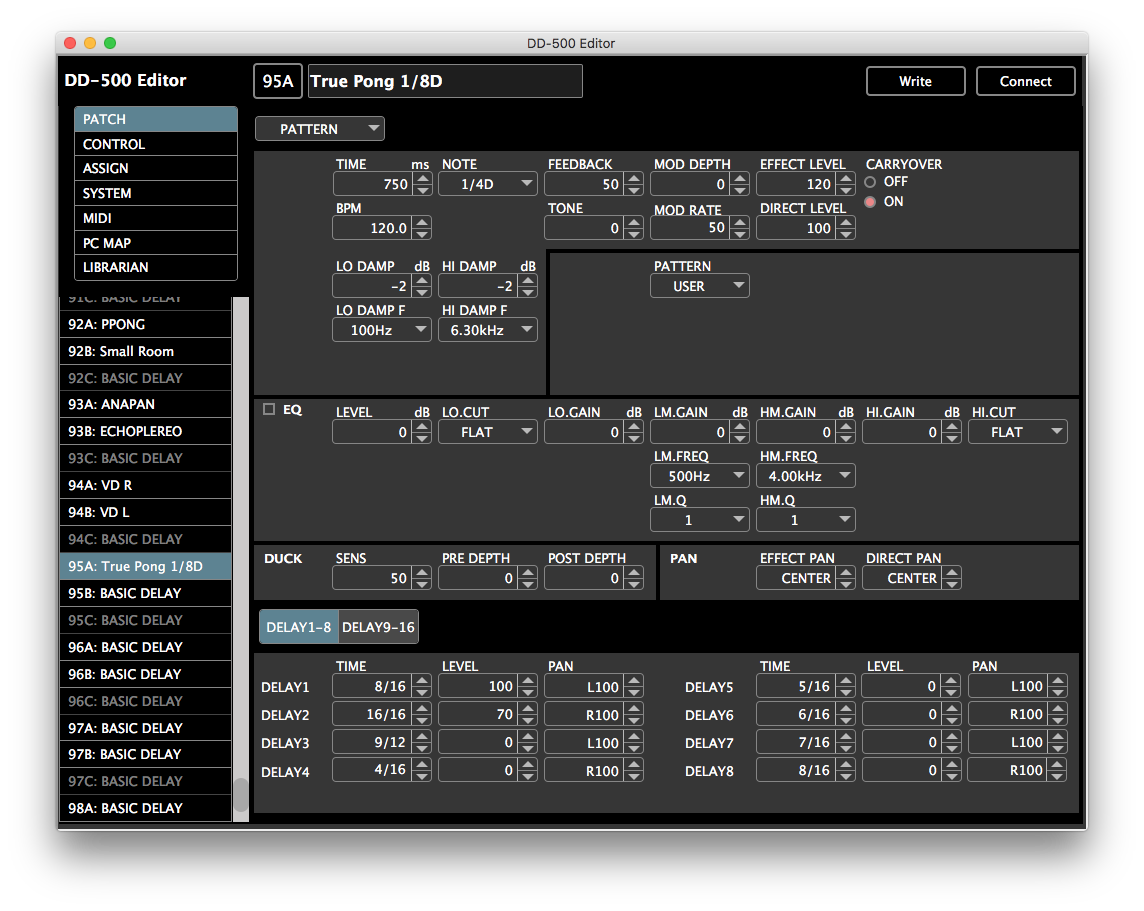Click the DELAY2 LEVEL field showing 70
Viewport: 1144px width, 911px height.
point(478,714)
